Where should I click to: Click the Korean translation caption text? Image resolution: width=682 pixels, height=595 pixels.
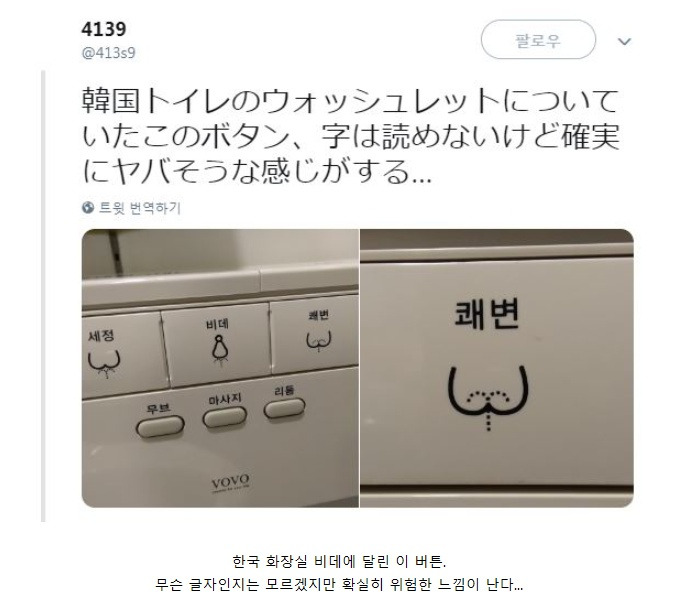(339, 572)
